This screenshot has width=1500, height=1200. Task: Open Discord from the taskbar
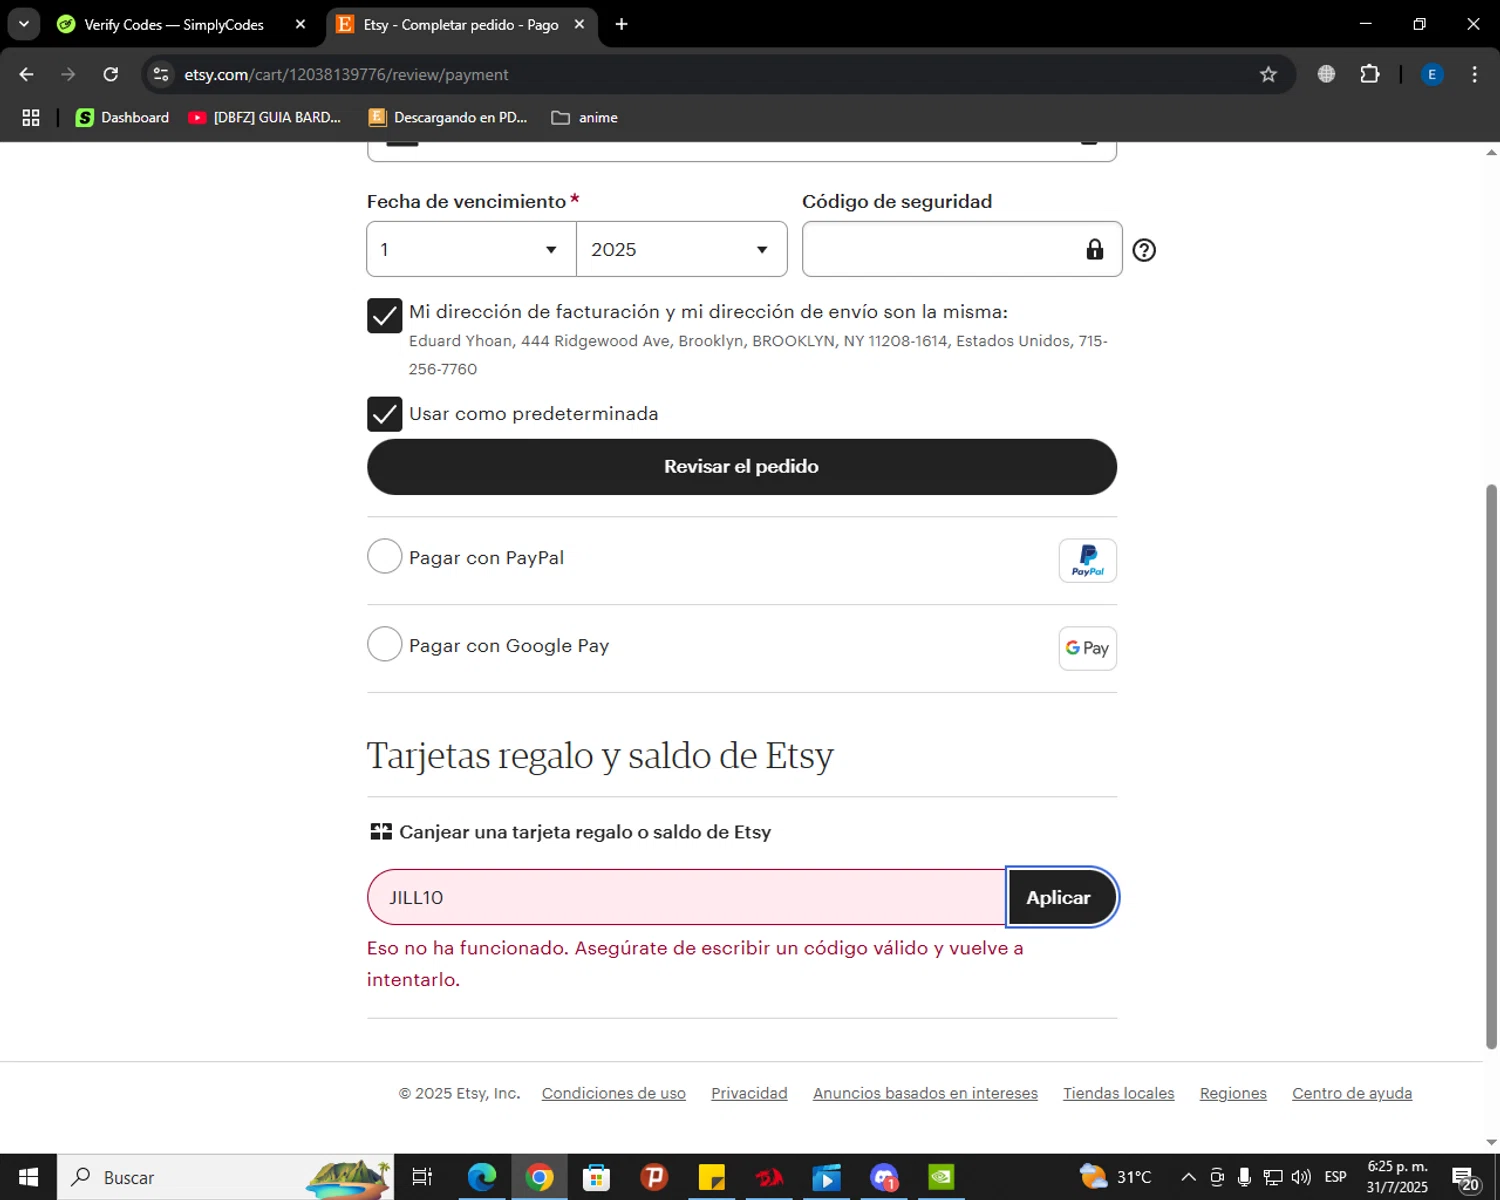[884, 1177]
